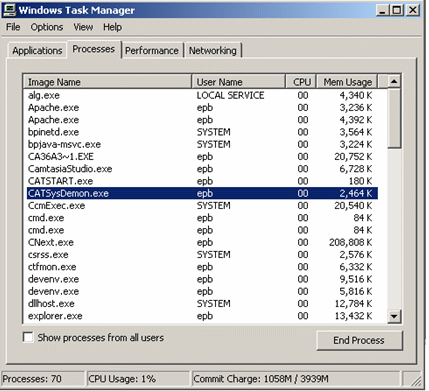Open the Options menu
This screenshot has height=391, width=429.
pyautogui.click(x=47, y=27)
